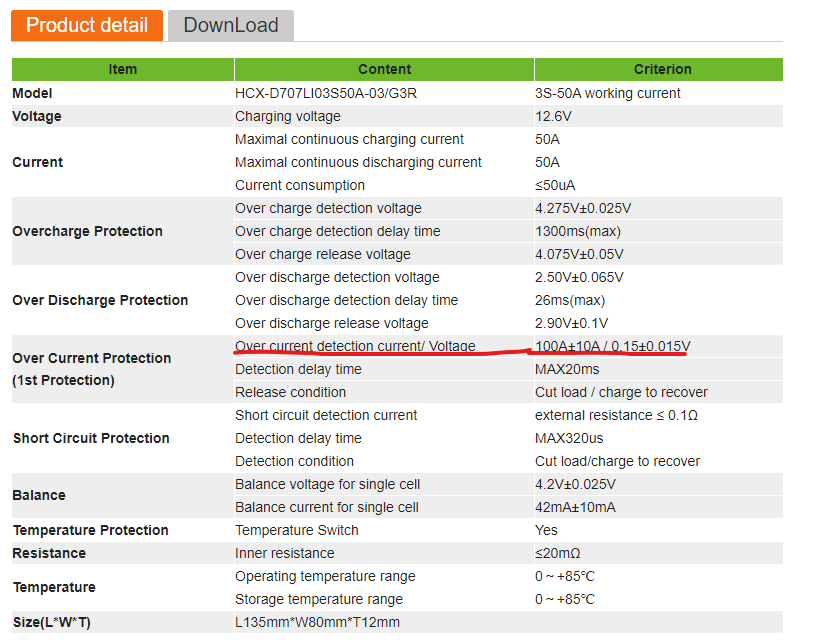Viewport: 823px width, 640px height.
Task: Select model number HCX-D707LI03S50A-03/G3R text
Action: (326, 93)
